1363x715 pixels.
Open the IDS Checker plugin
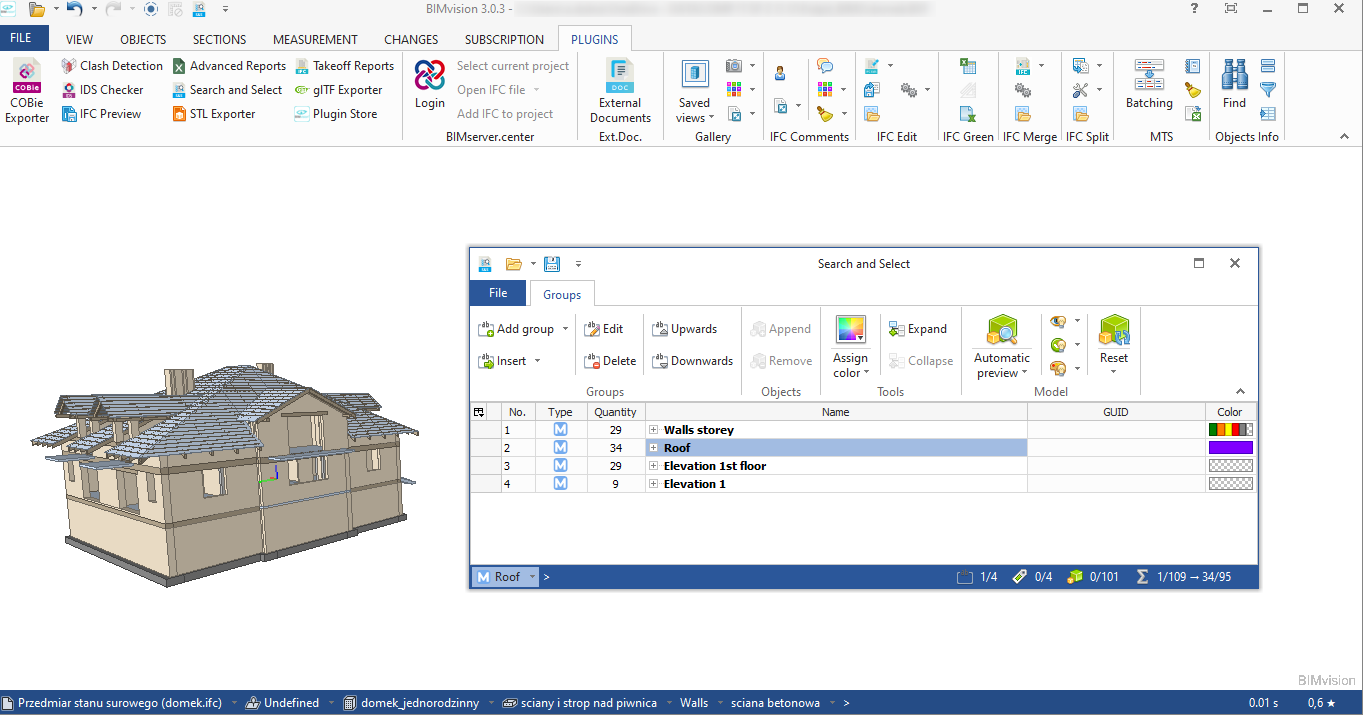click(x=101, y=90)
